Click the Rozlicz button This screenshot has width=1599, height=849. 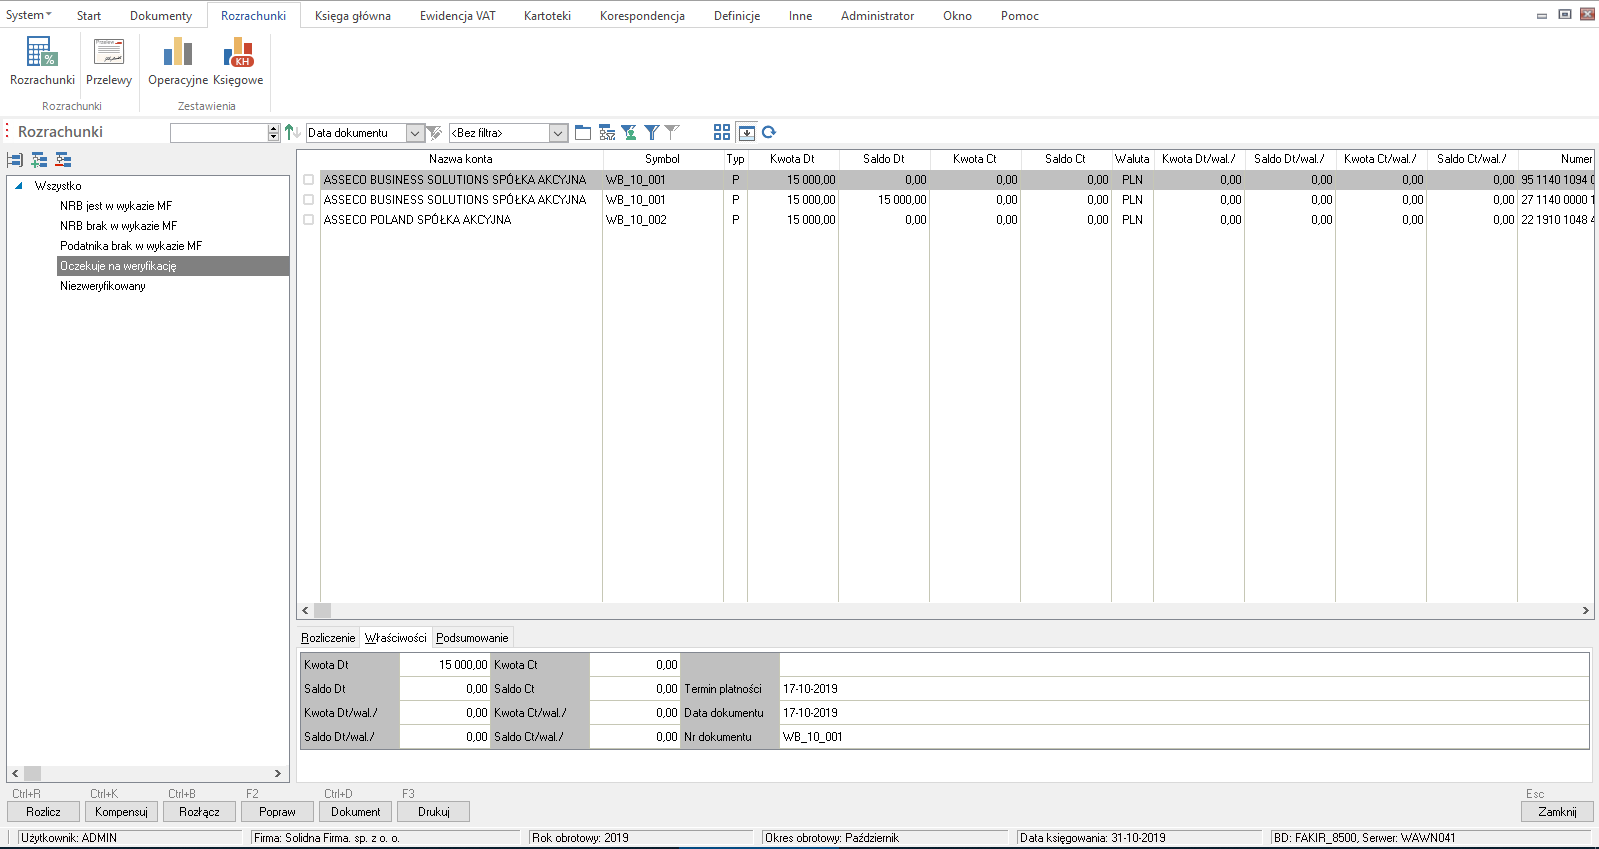pyautogui.click(x=43, y=812)
